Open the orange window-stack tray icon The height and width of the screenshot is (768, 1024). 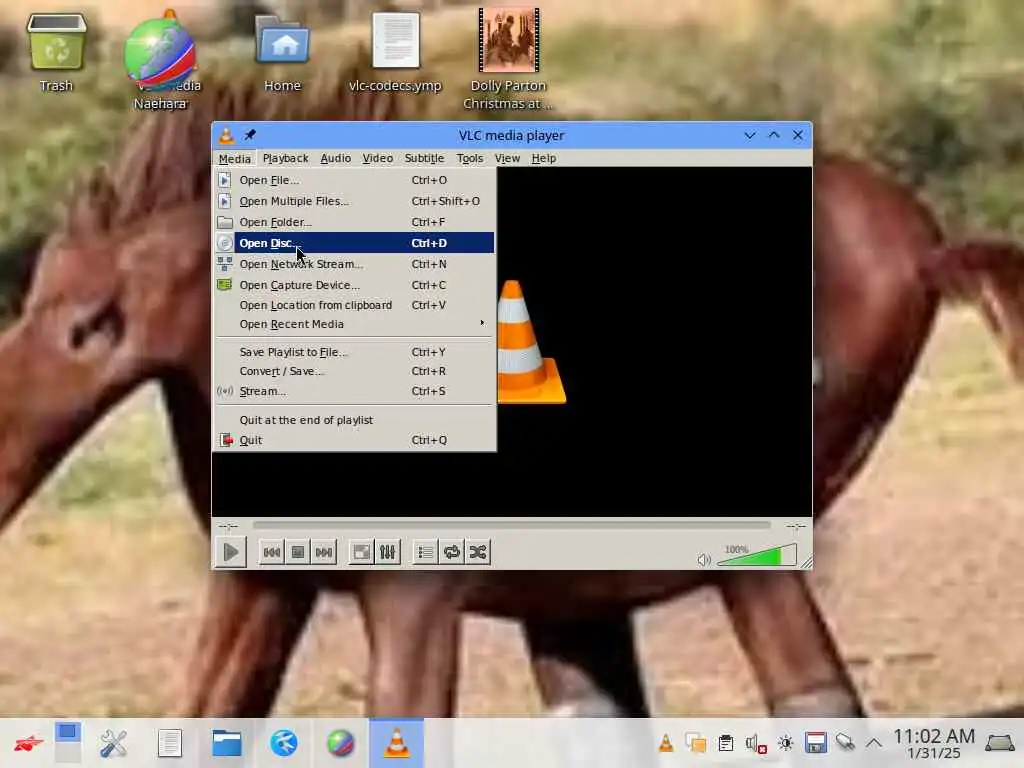click(696, 743)
